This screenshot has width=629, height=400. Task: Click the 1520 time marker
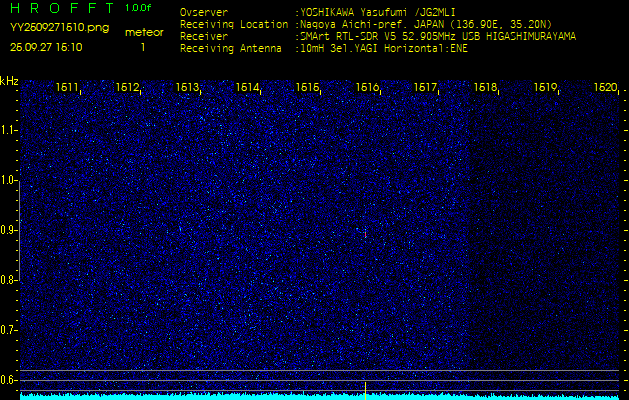coord(605,88)
